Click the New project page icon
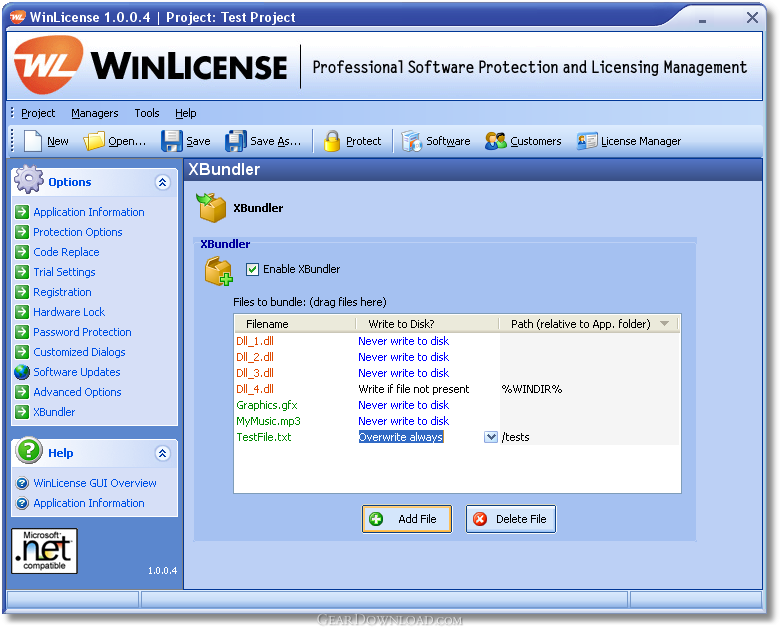The height and width of the screenshot is (628, 781). [33, 141]
